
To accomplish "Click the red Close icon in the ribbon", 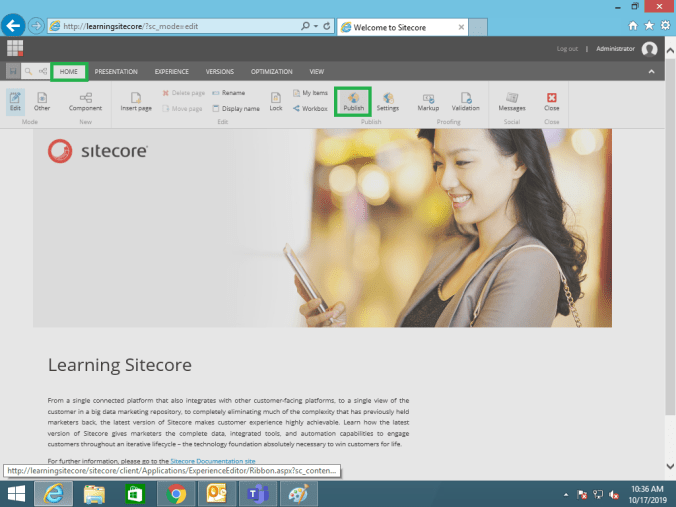I will [551, 100].
